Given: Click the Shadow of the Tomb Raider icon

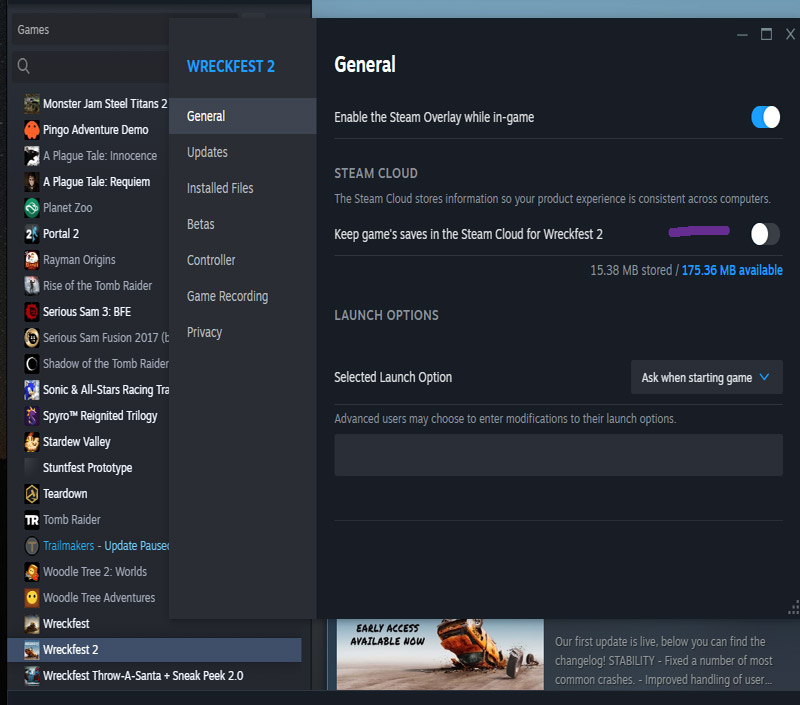Looking at the screenshot, I should pos(32,364).
